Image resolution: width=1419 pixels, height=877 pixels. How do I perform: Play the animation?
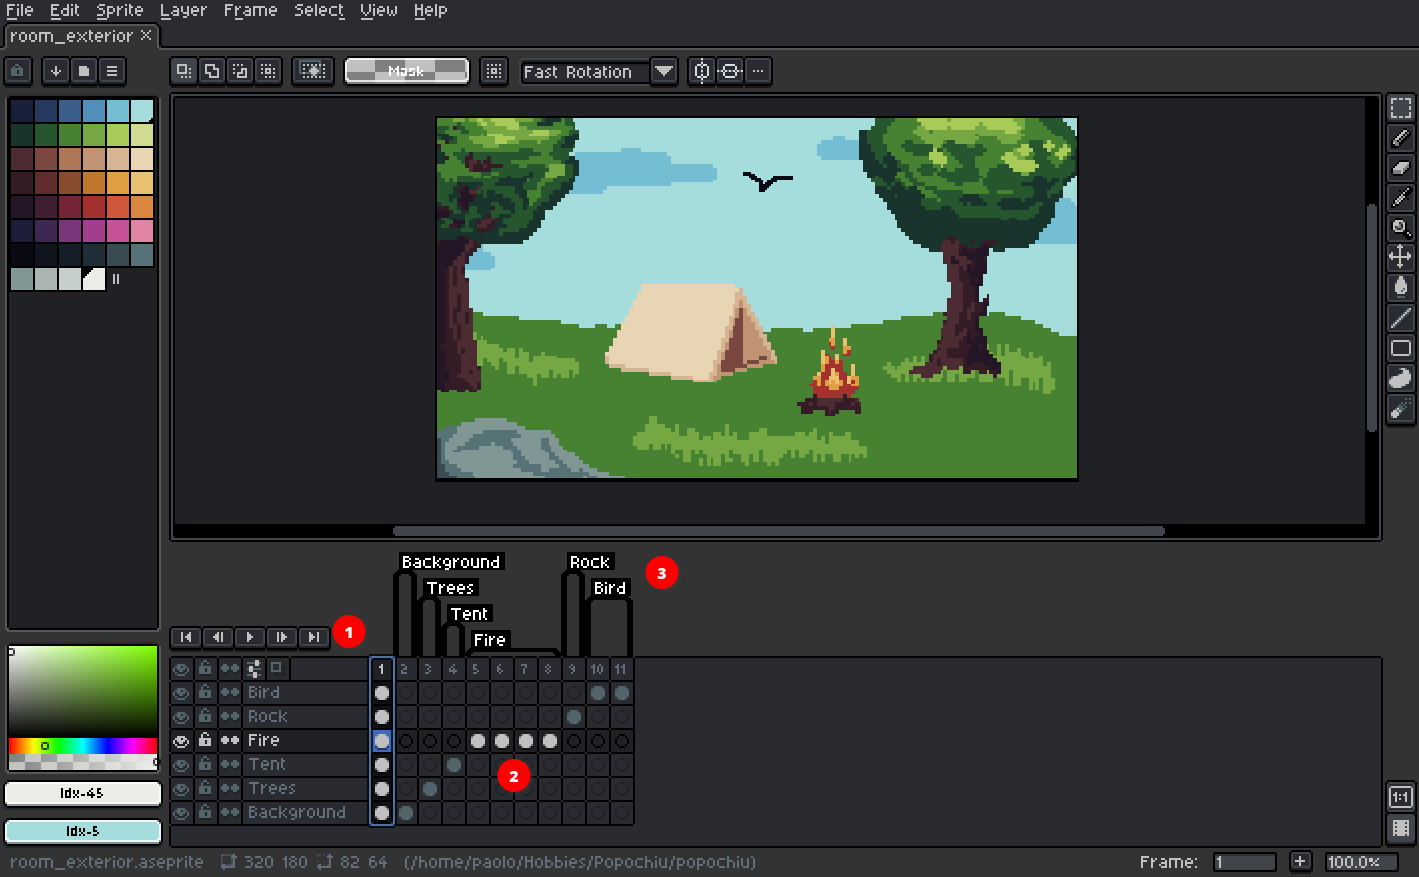click(x=250, y=637)
